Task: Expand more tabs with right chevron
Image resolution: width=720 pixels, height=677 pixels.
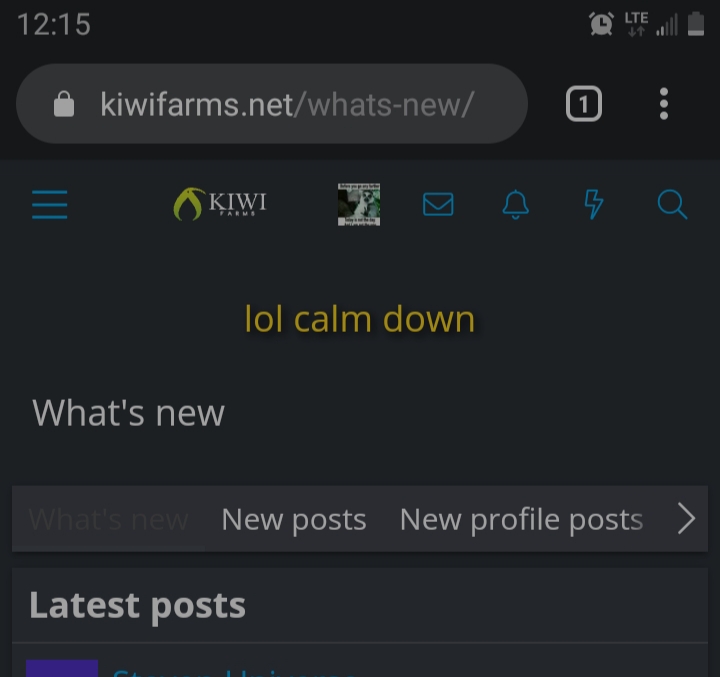Action: [x=687, y=519]
